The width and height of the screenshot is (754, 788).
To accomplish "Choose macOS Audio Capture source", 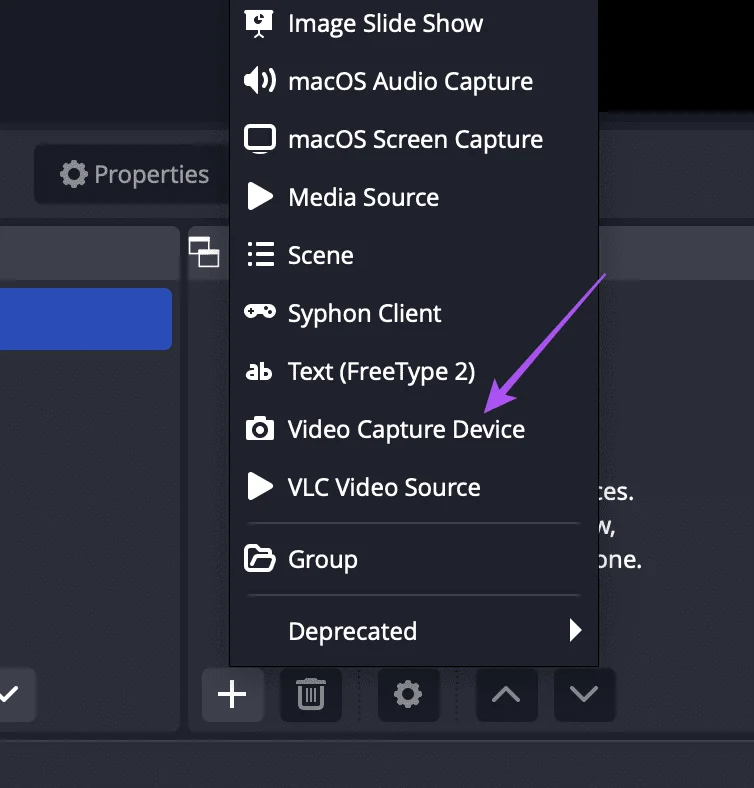I will pos(414,81).
